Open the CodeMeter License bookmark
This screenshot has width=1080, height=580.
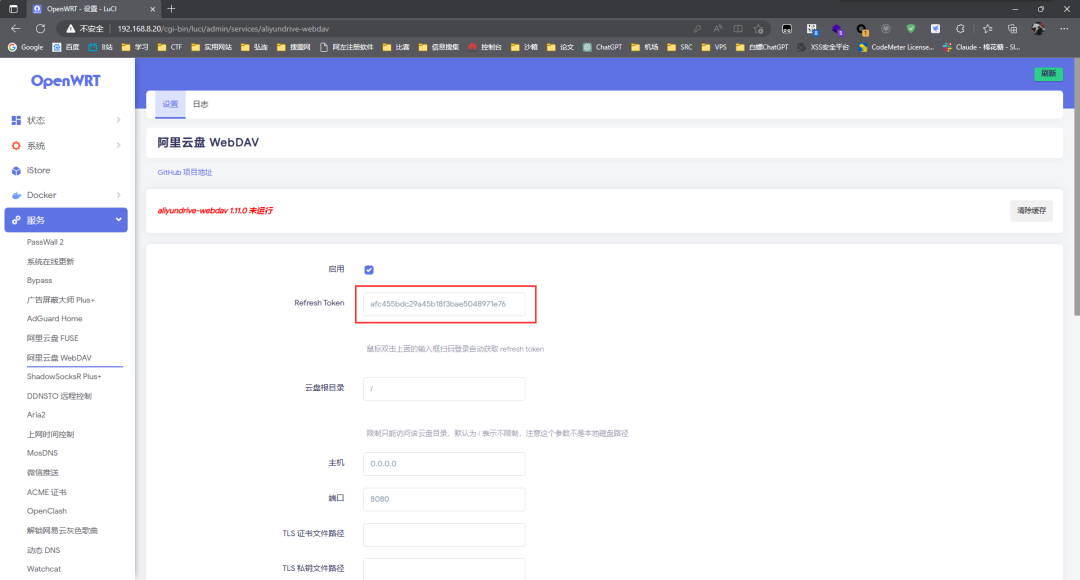click(x=896, y=48)
